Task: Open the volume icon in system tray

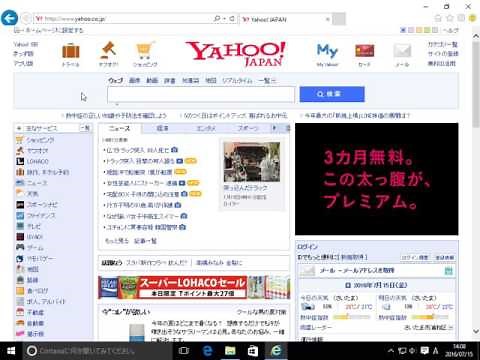Action: 412,351
